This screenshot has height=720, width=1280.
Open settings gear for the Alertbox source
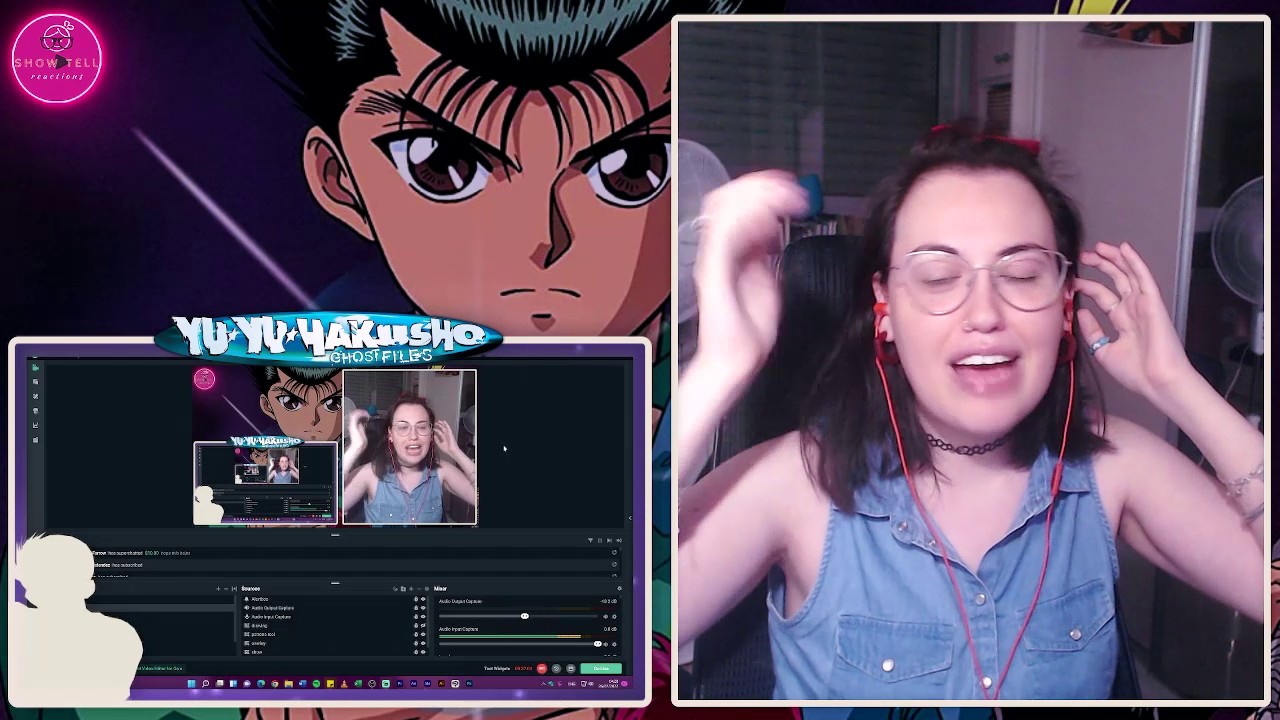416,599
